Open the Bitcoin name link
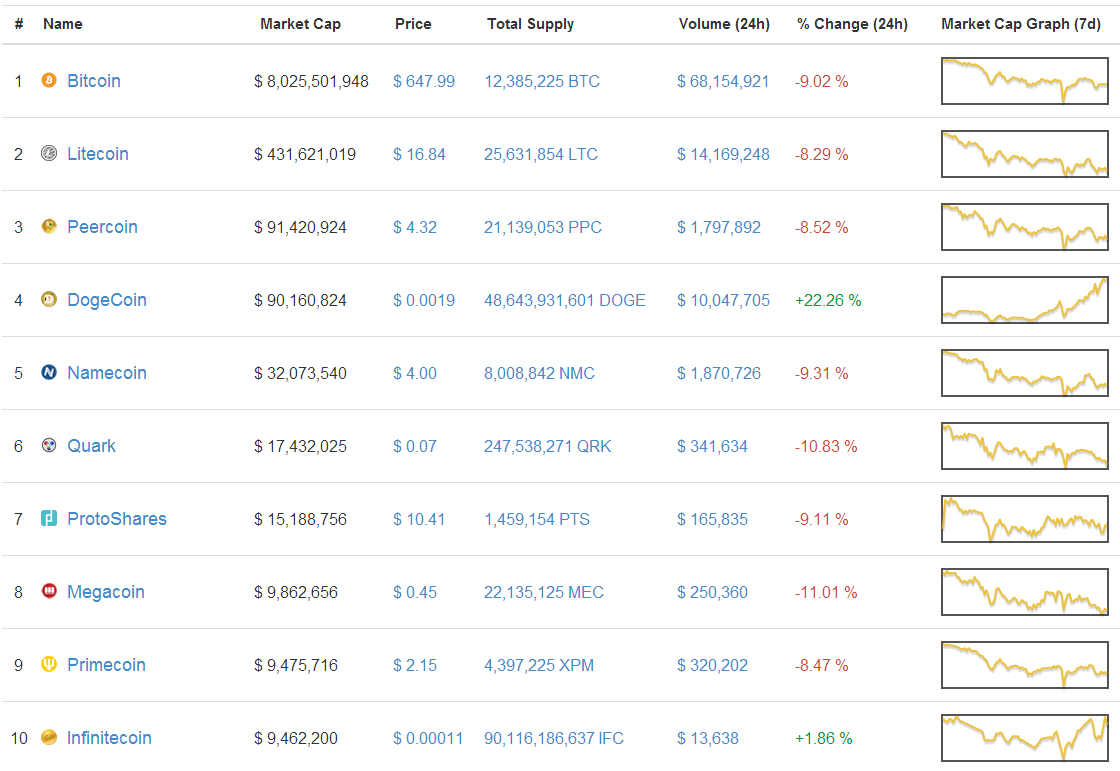Image resolution: width=1120 pixels, height=771 pixels. pos(94,81)
